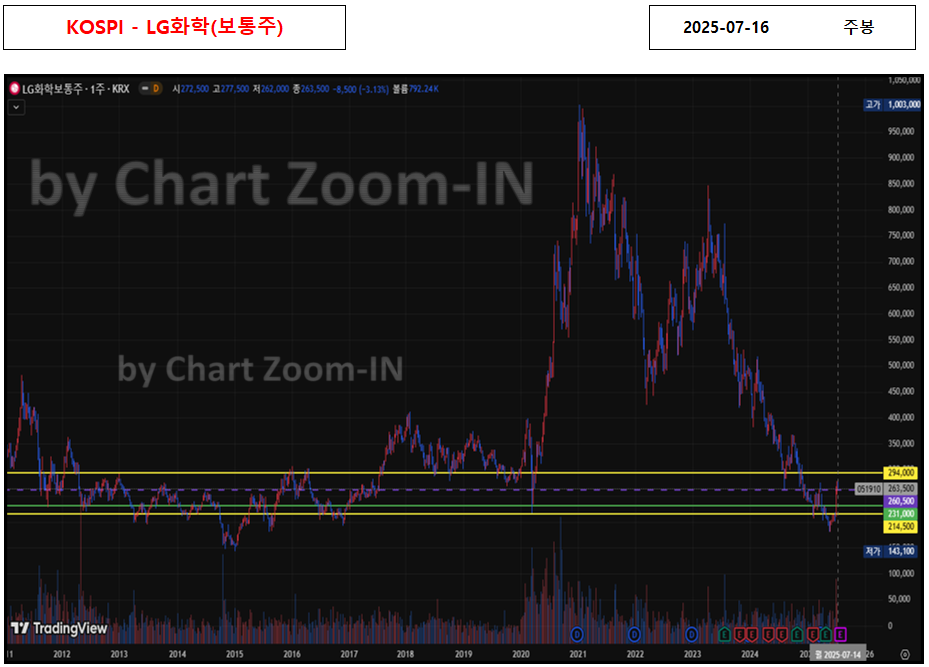Click the LG화학 symbol logo icon

coord(15,89)
